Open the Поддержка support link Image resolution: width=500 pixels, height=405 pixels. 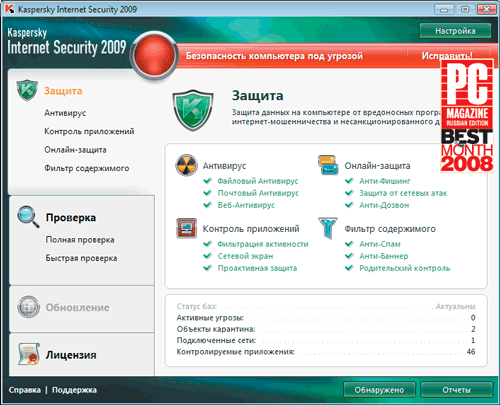[x=74, y=390]
